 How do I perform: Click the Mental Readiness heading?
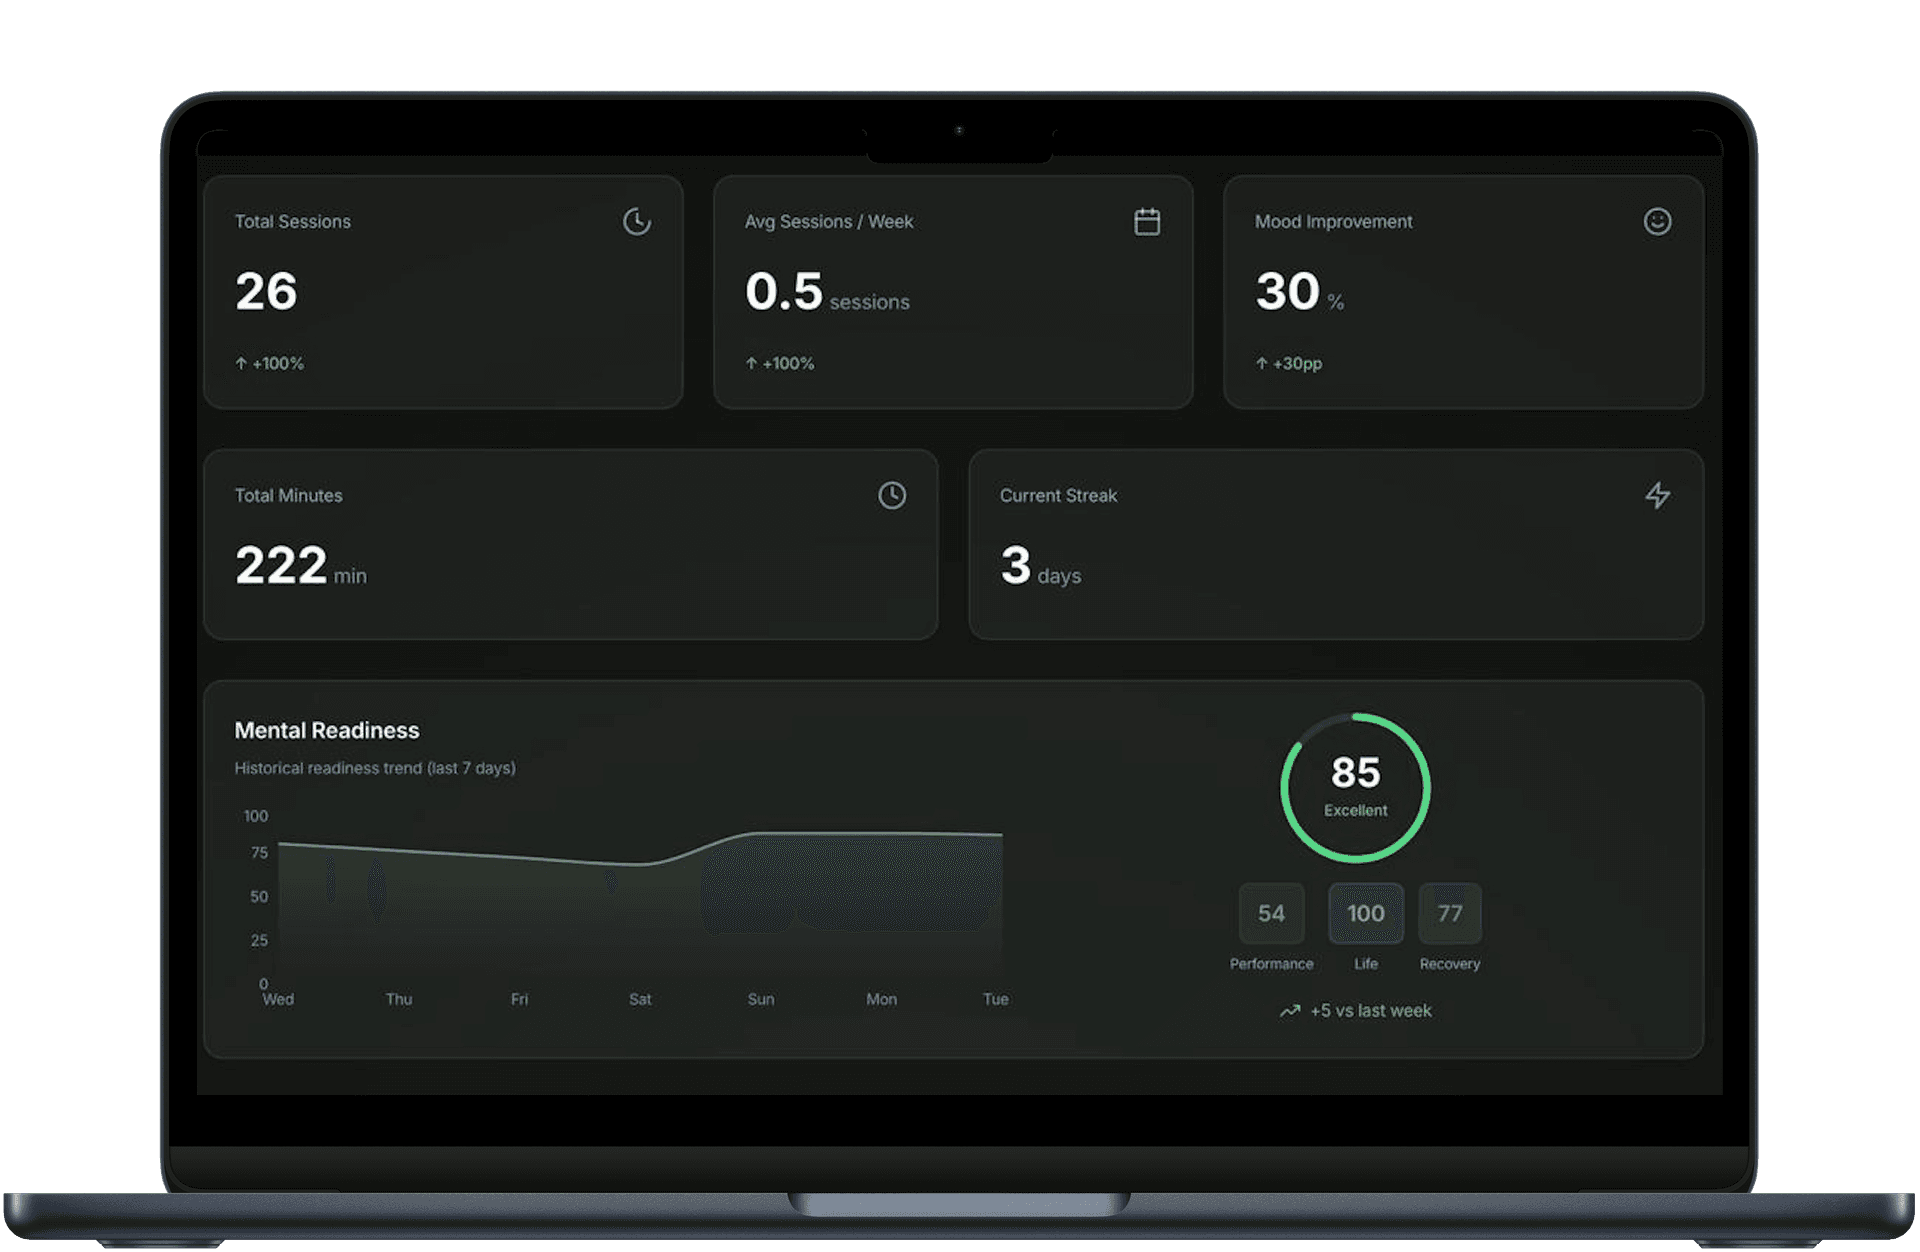click(327, 730)
